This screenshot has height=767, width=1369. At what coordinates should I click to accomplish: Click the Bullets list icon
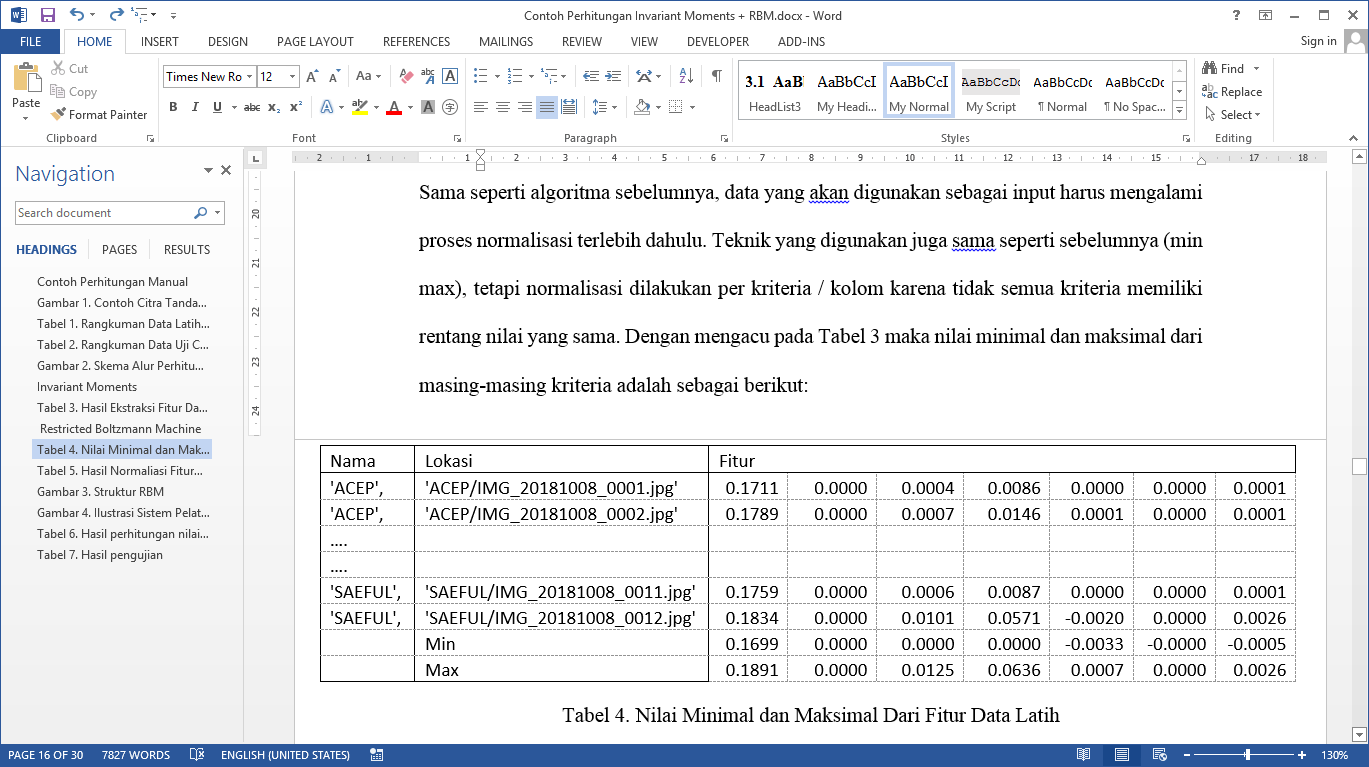[480, 76]
